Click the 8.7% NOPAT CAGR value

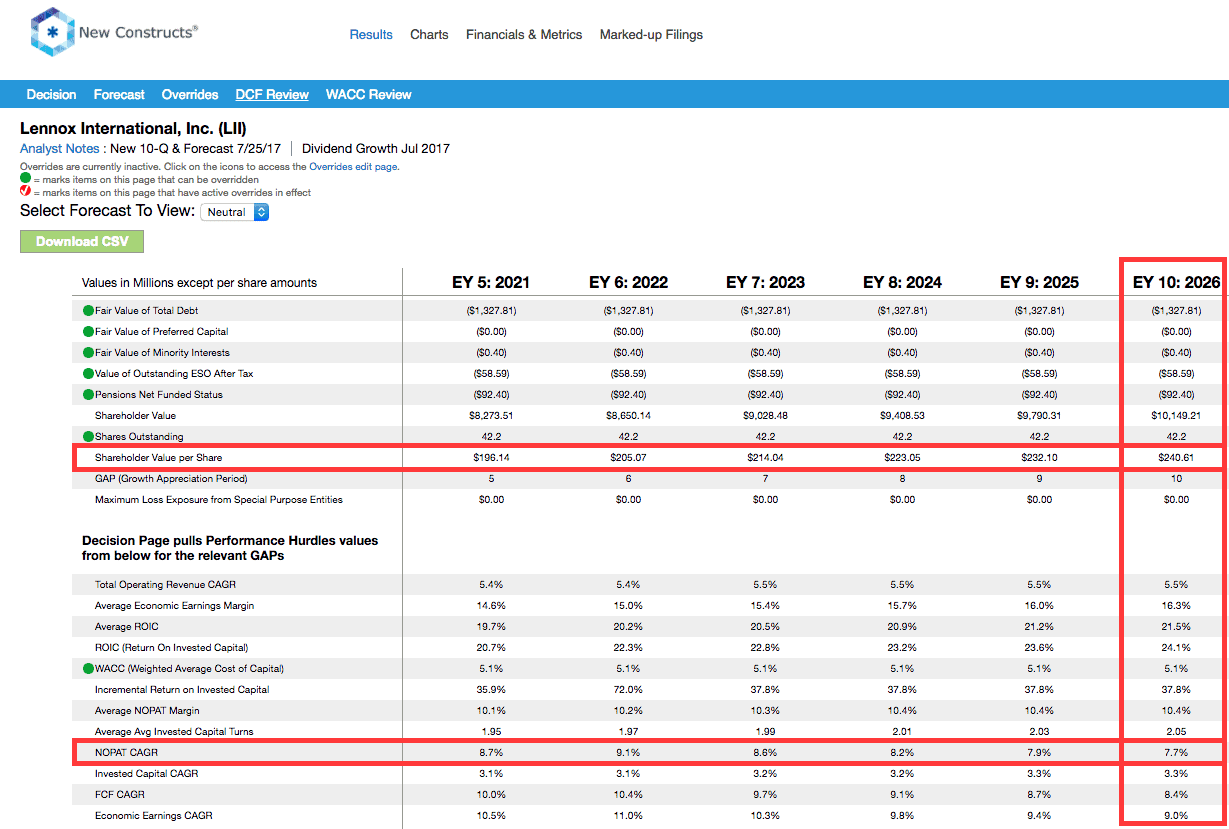click(x=491, y=753)
